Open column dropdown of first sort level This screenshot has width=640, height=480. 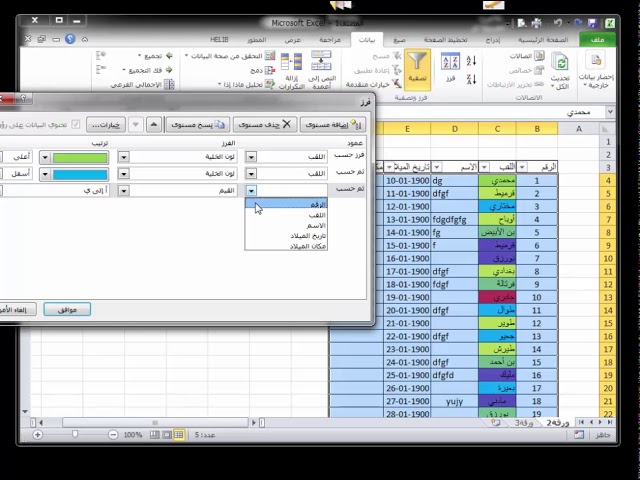(x=251, y=157)
